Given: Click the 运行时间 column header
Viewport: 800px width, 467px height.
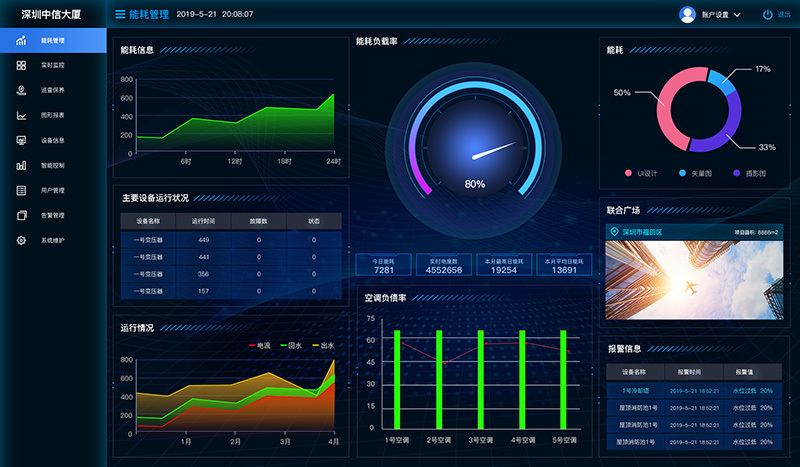Looking at the screenshot, I should click(203, 222).
